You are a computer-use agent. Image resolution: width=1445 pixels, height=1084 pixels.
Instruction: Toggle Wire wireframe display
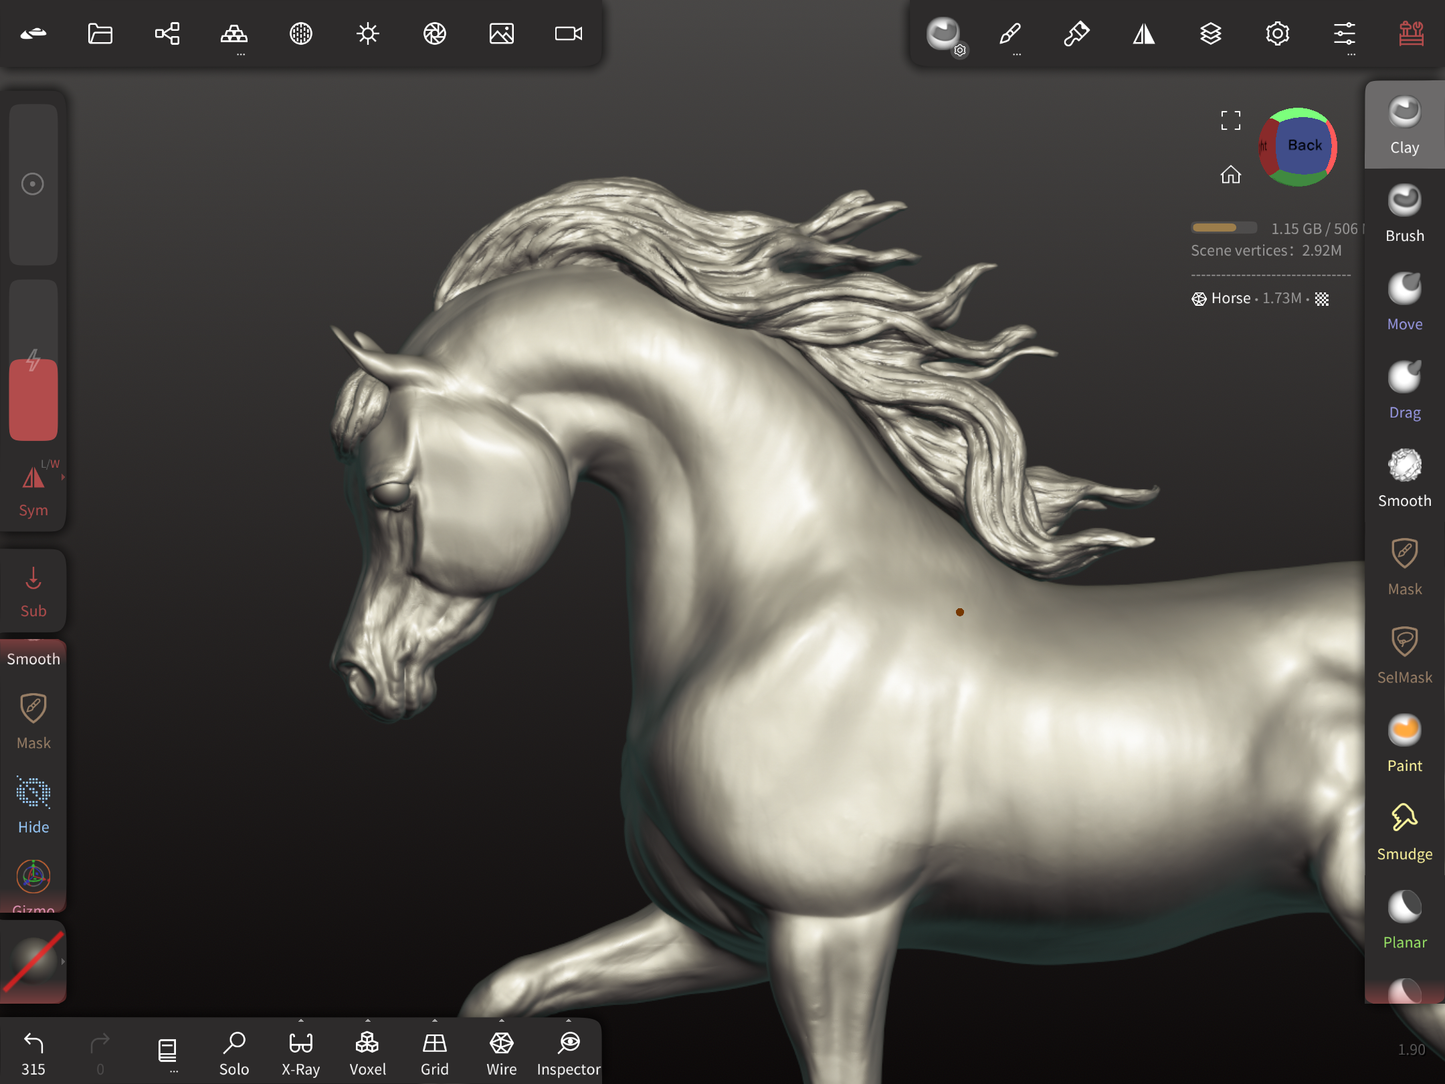tap(501, 1053)
